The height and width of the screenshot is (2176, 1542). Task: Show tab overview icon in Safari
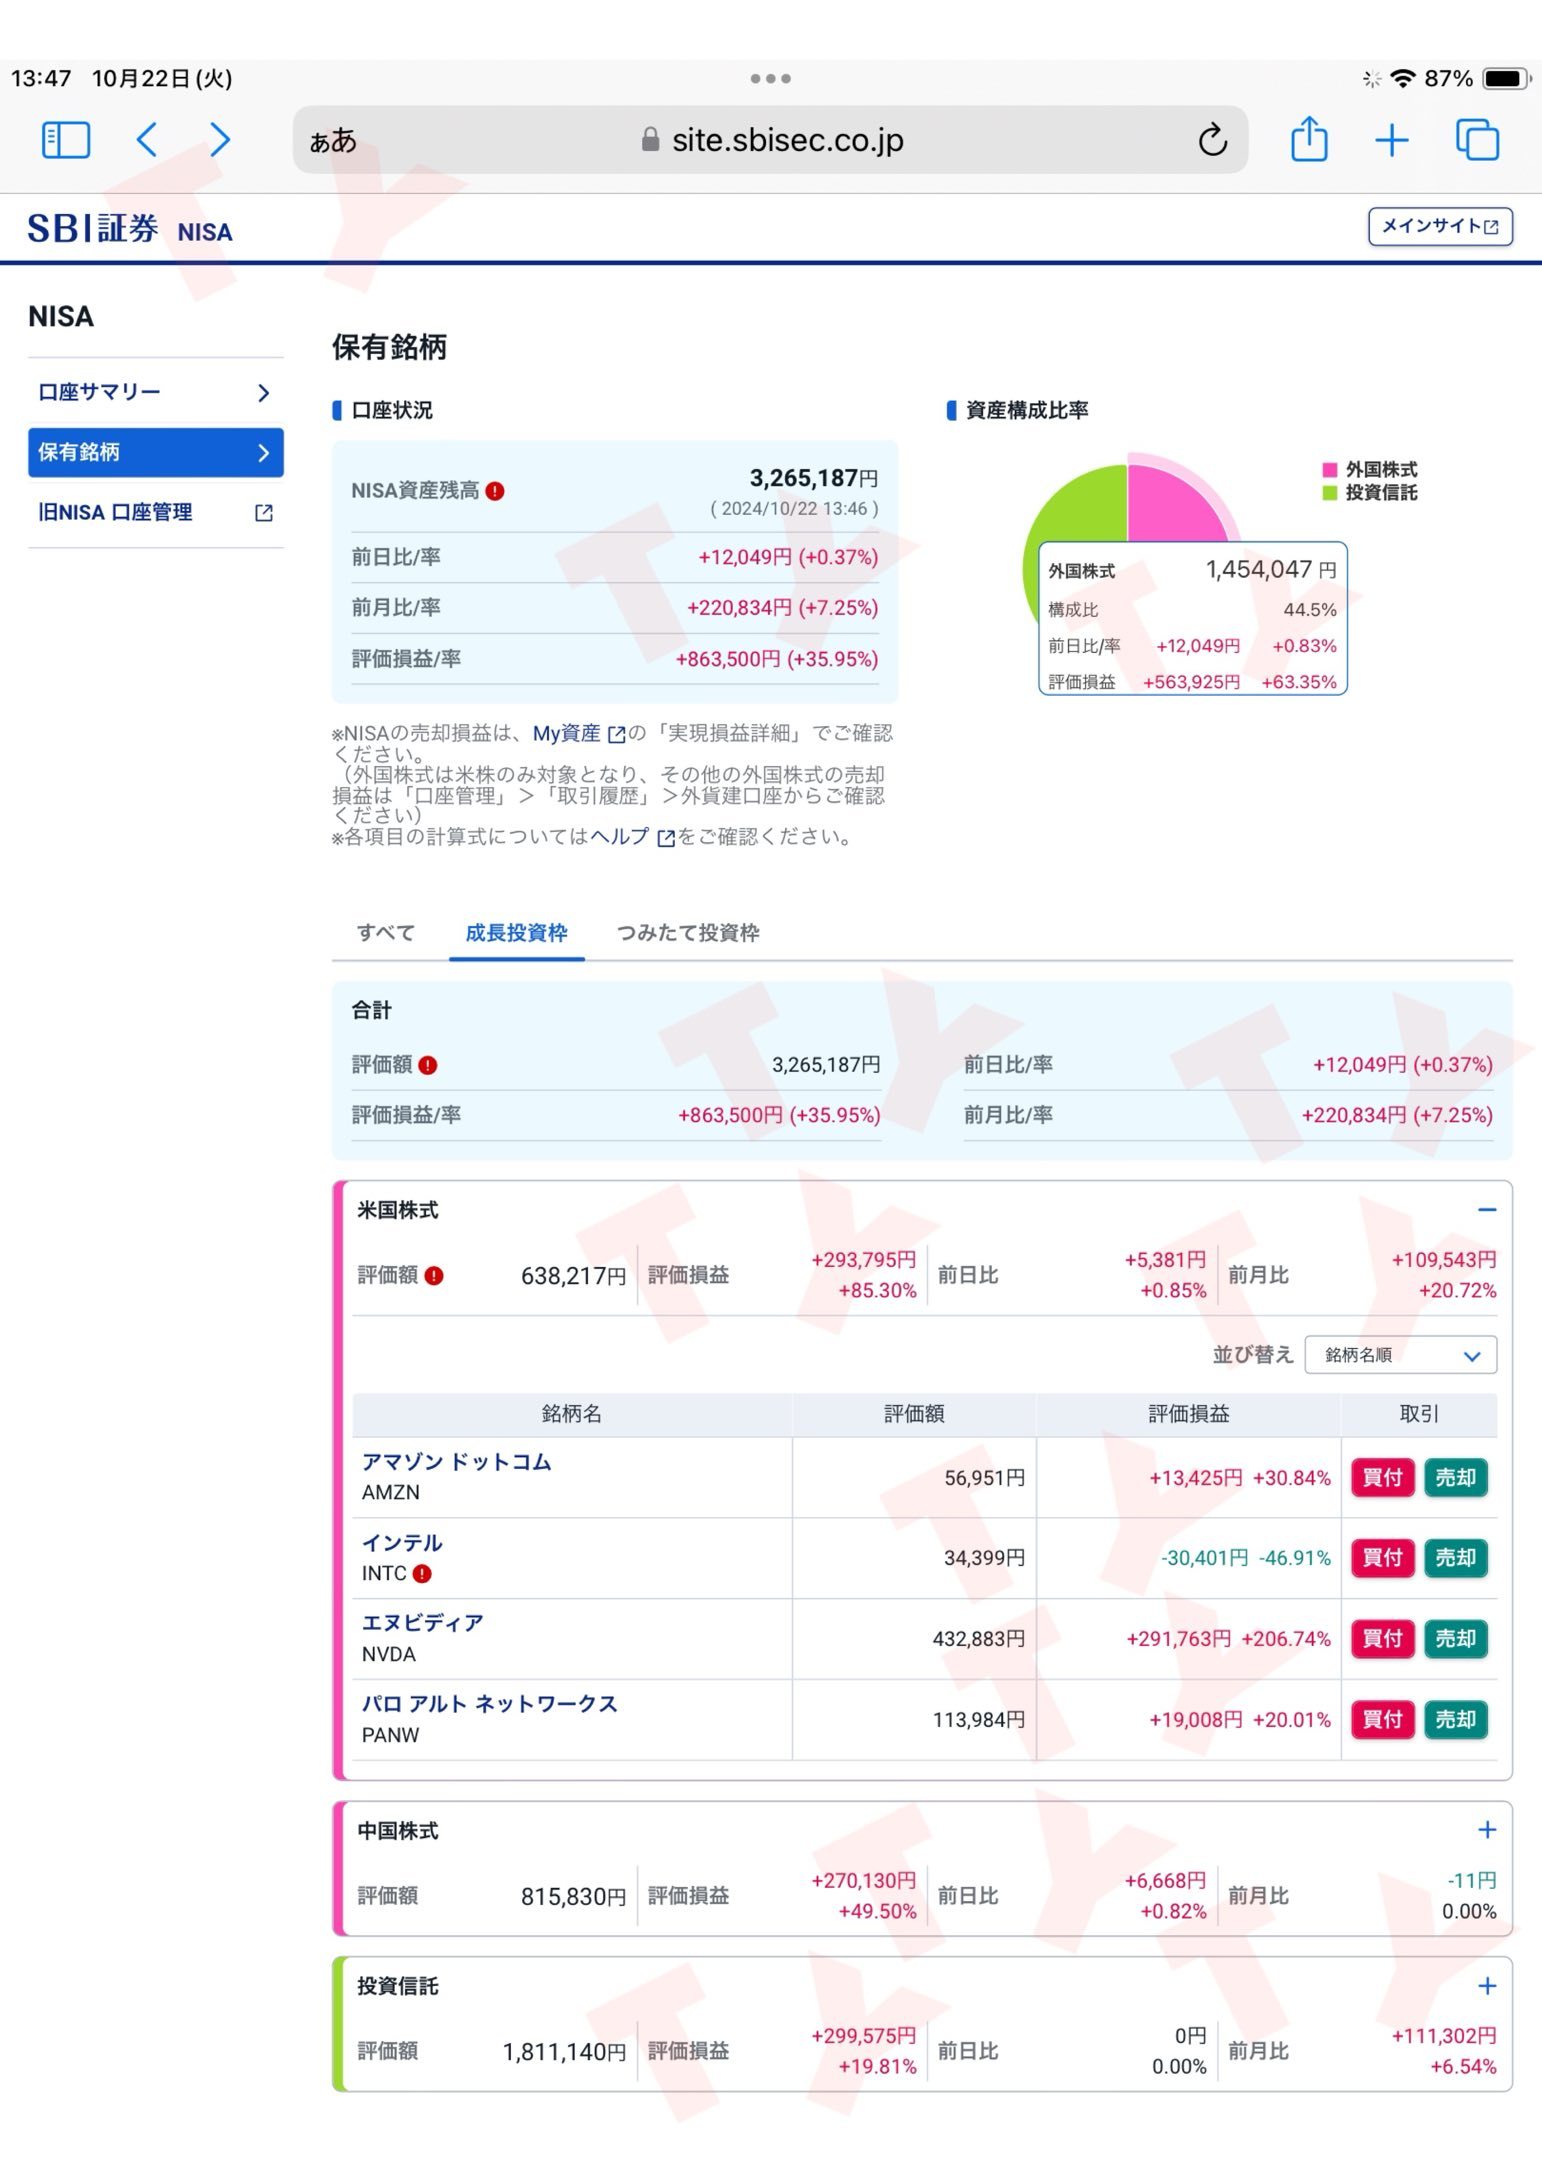(1477, 140)
